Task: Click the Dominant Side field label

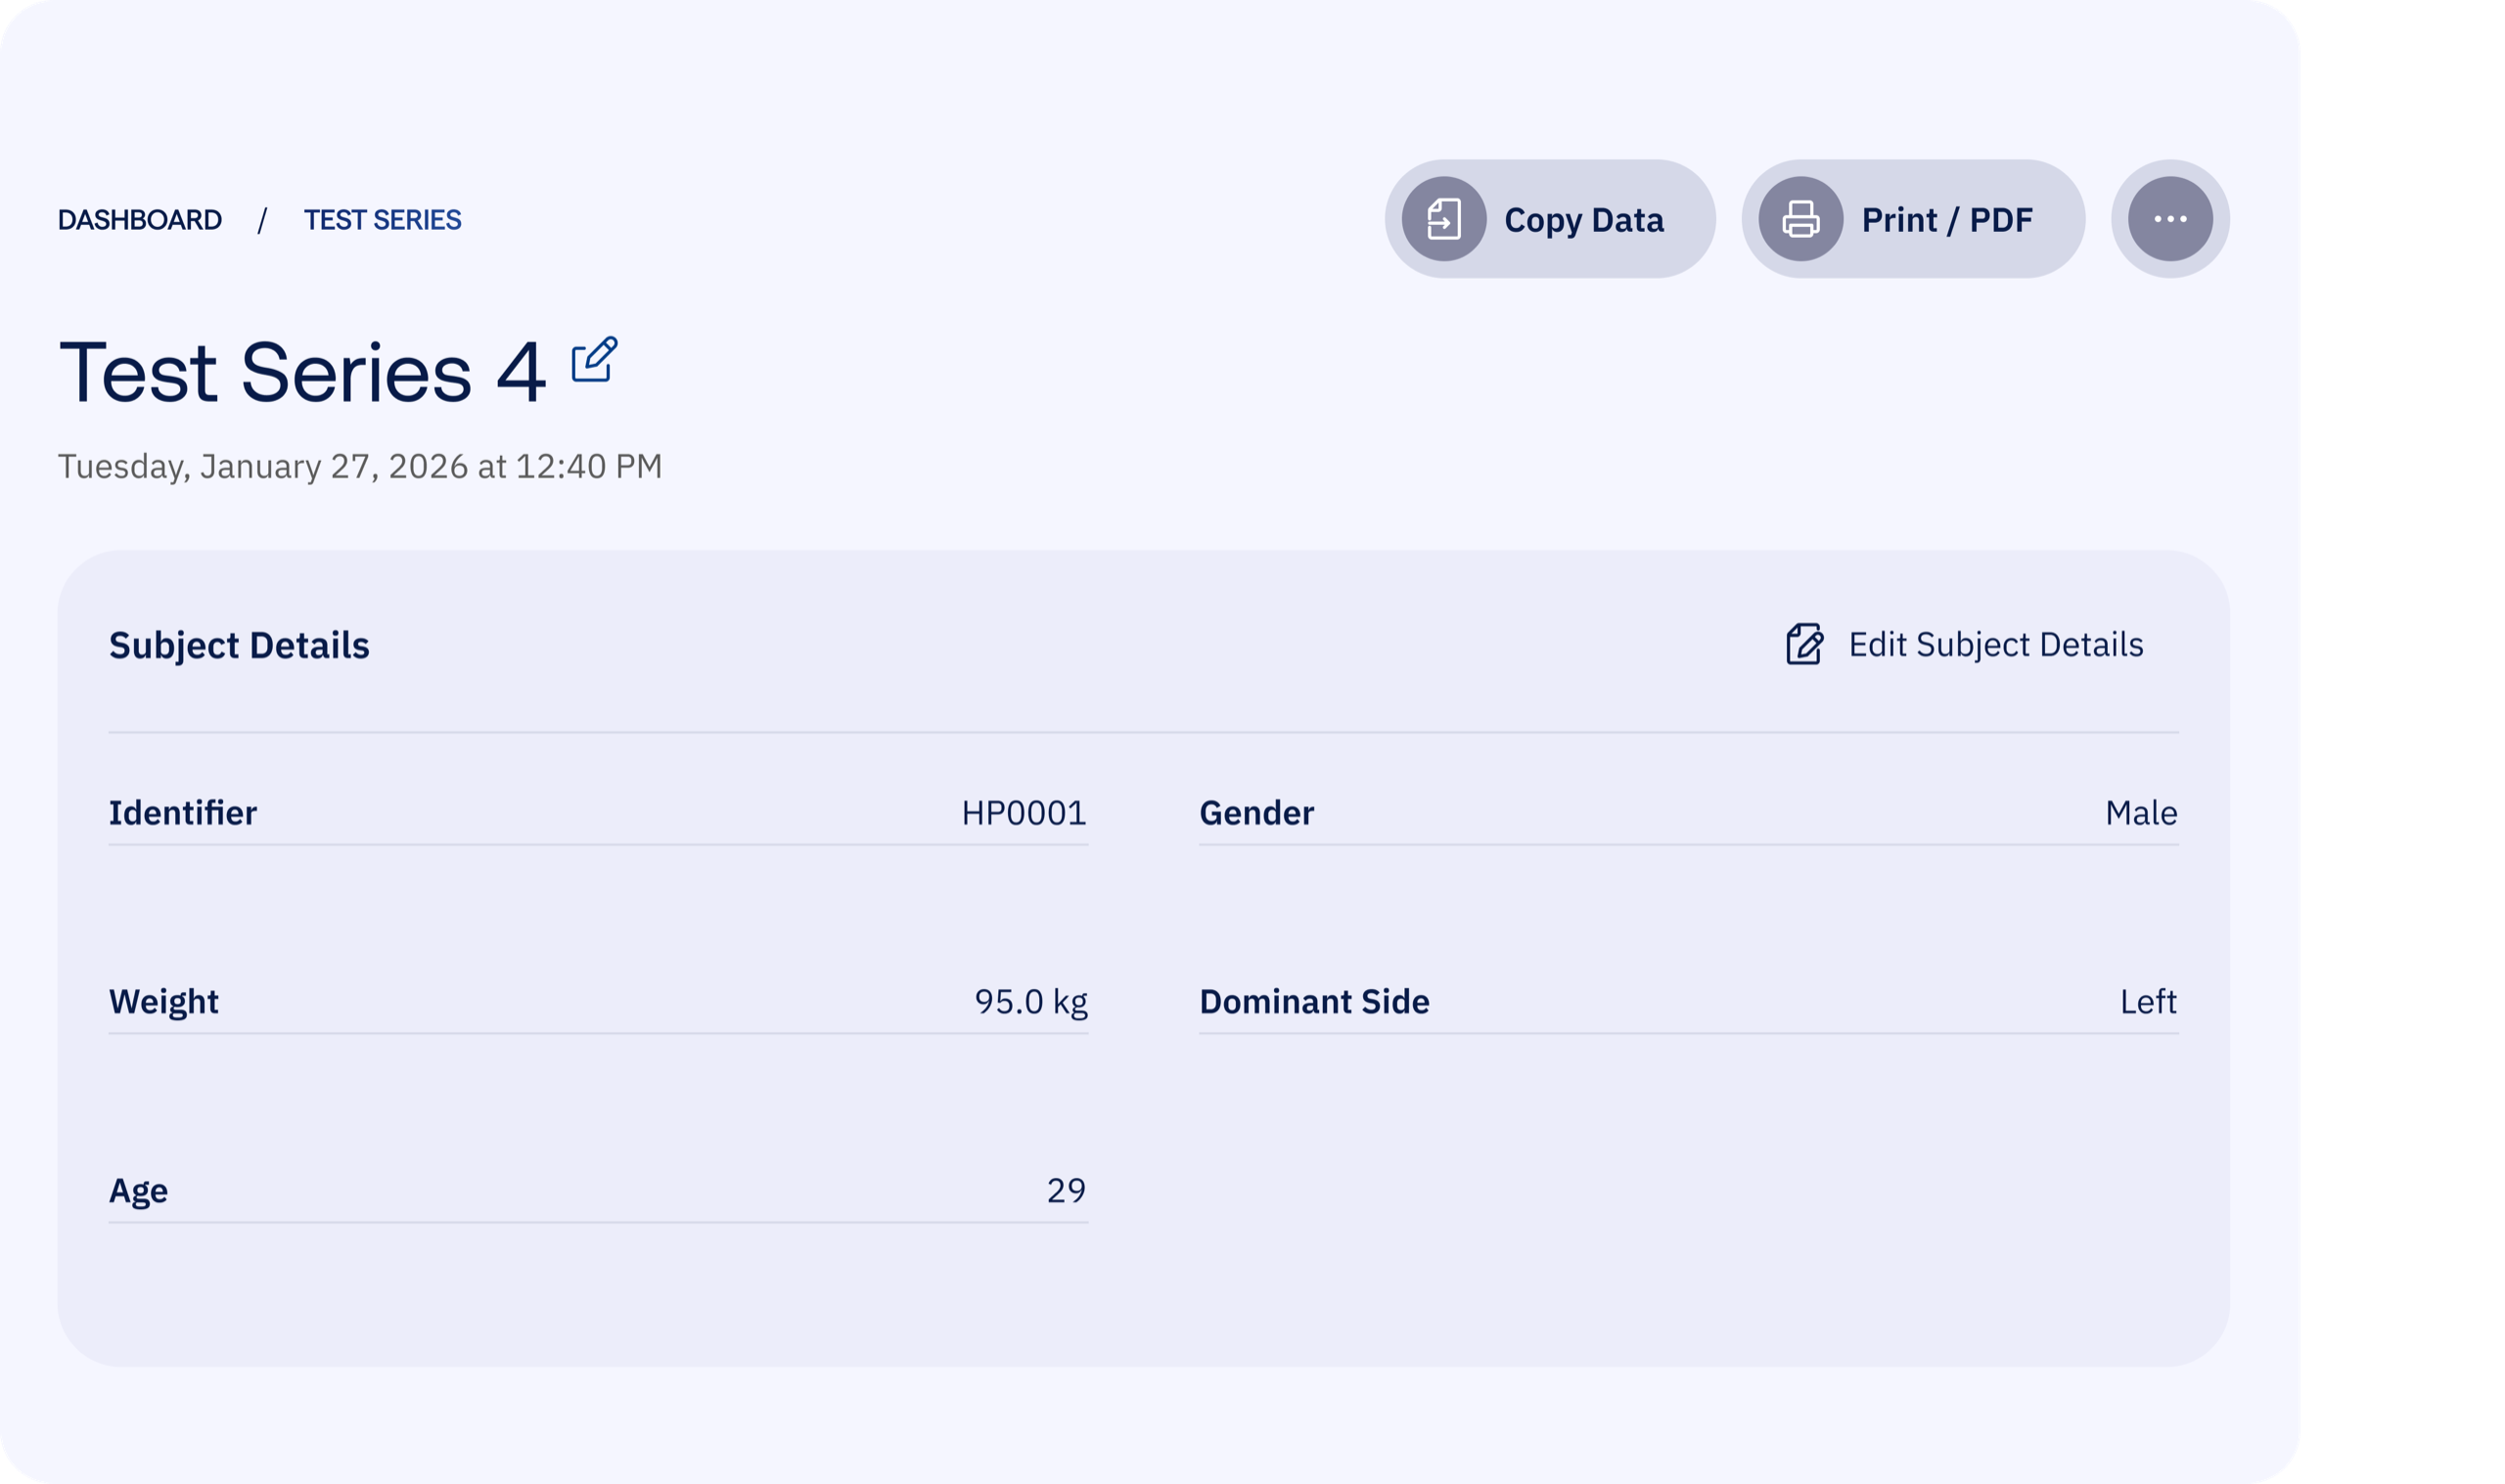Action: pyautogui.click(x=1313, y=1001)
